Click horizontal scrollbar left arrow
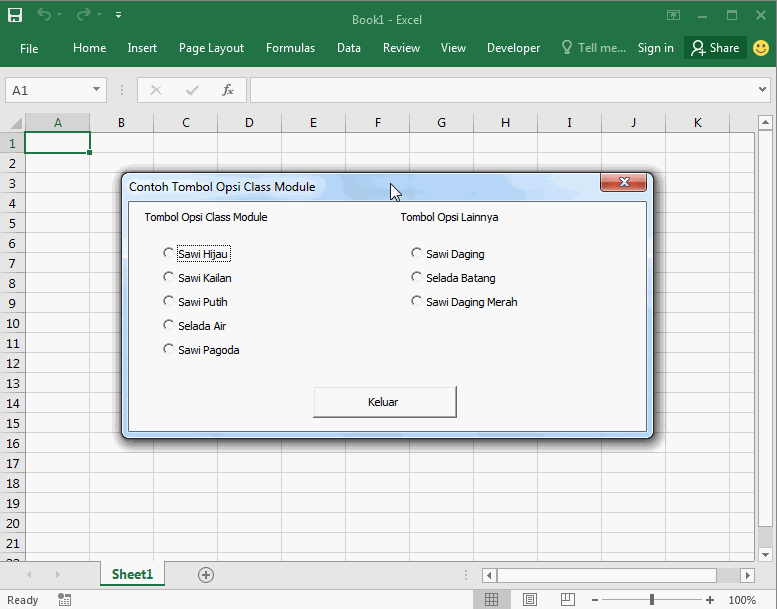777x609 pixels. pos(489,575)
